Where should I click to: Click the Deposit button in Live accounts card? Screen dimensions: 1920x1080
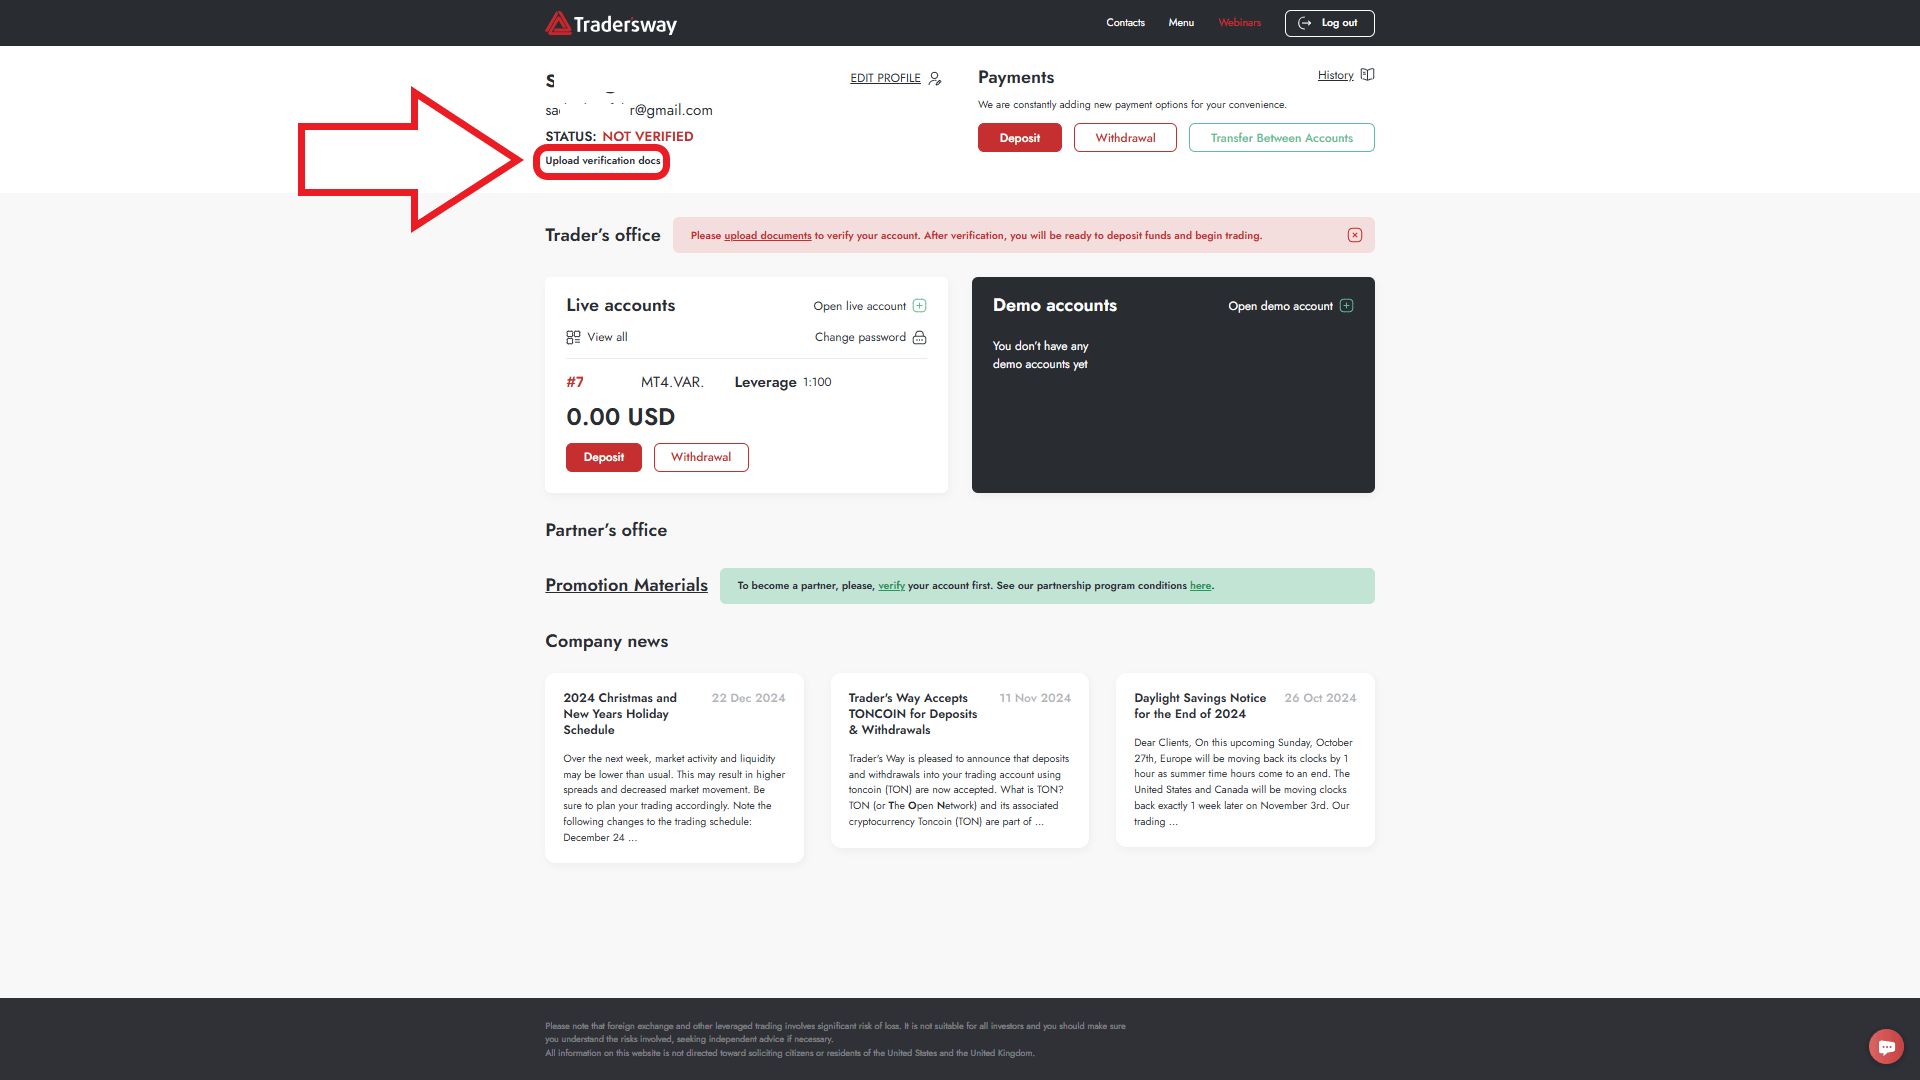point(603,457)
